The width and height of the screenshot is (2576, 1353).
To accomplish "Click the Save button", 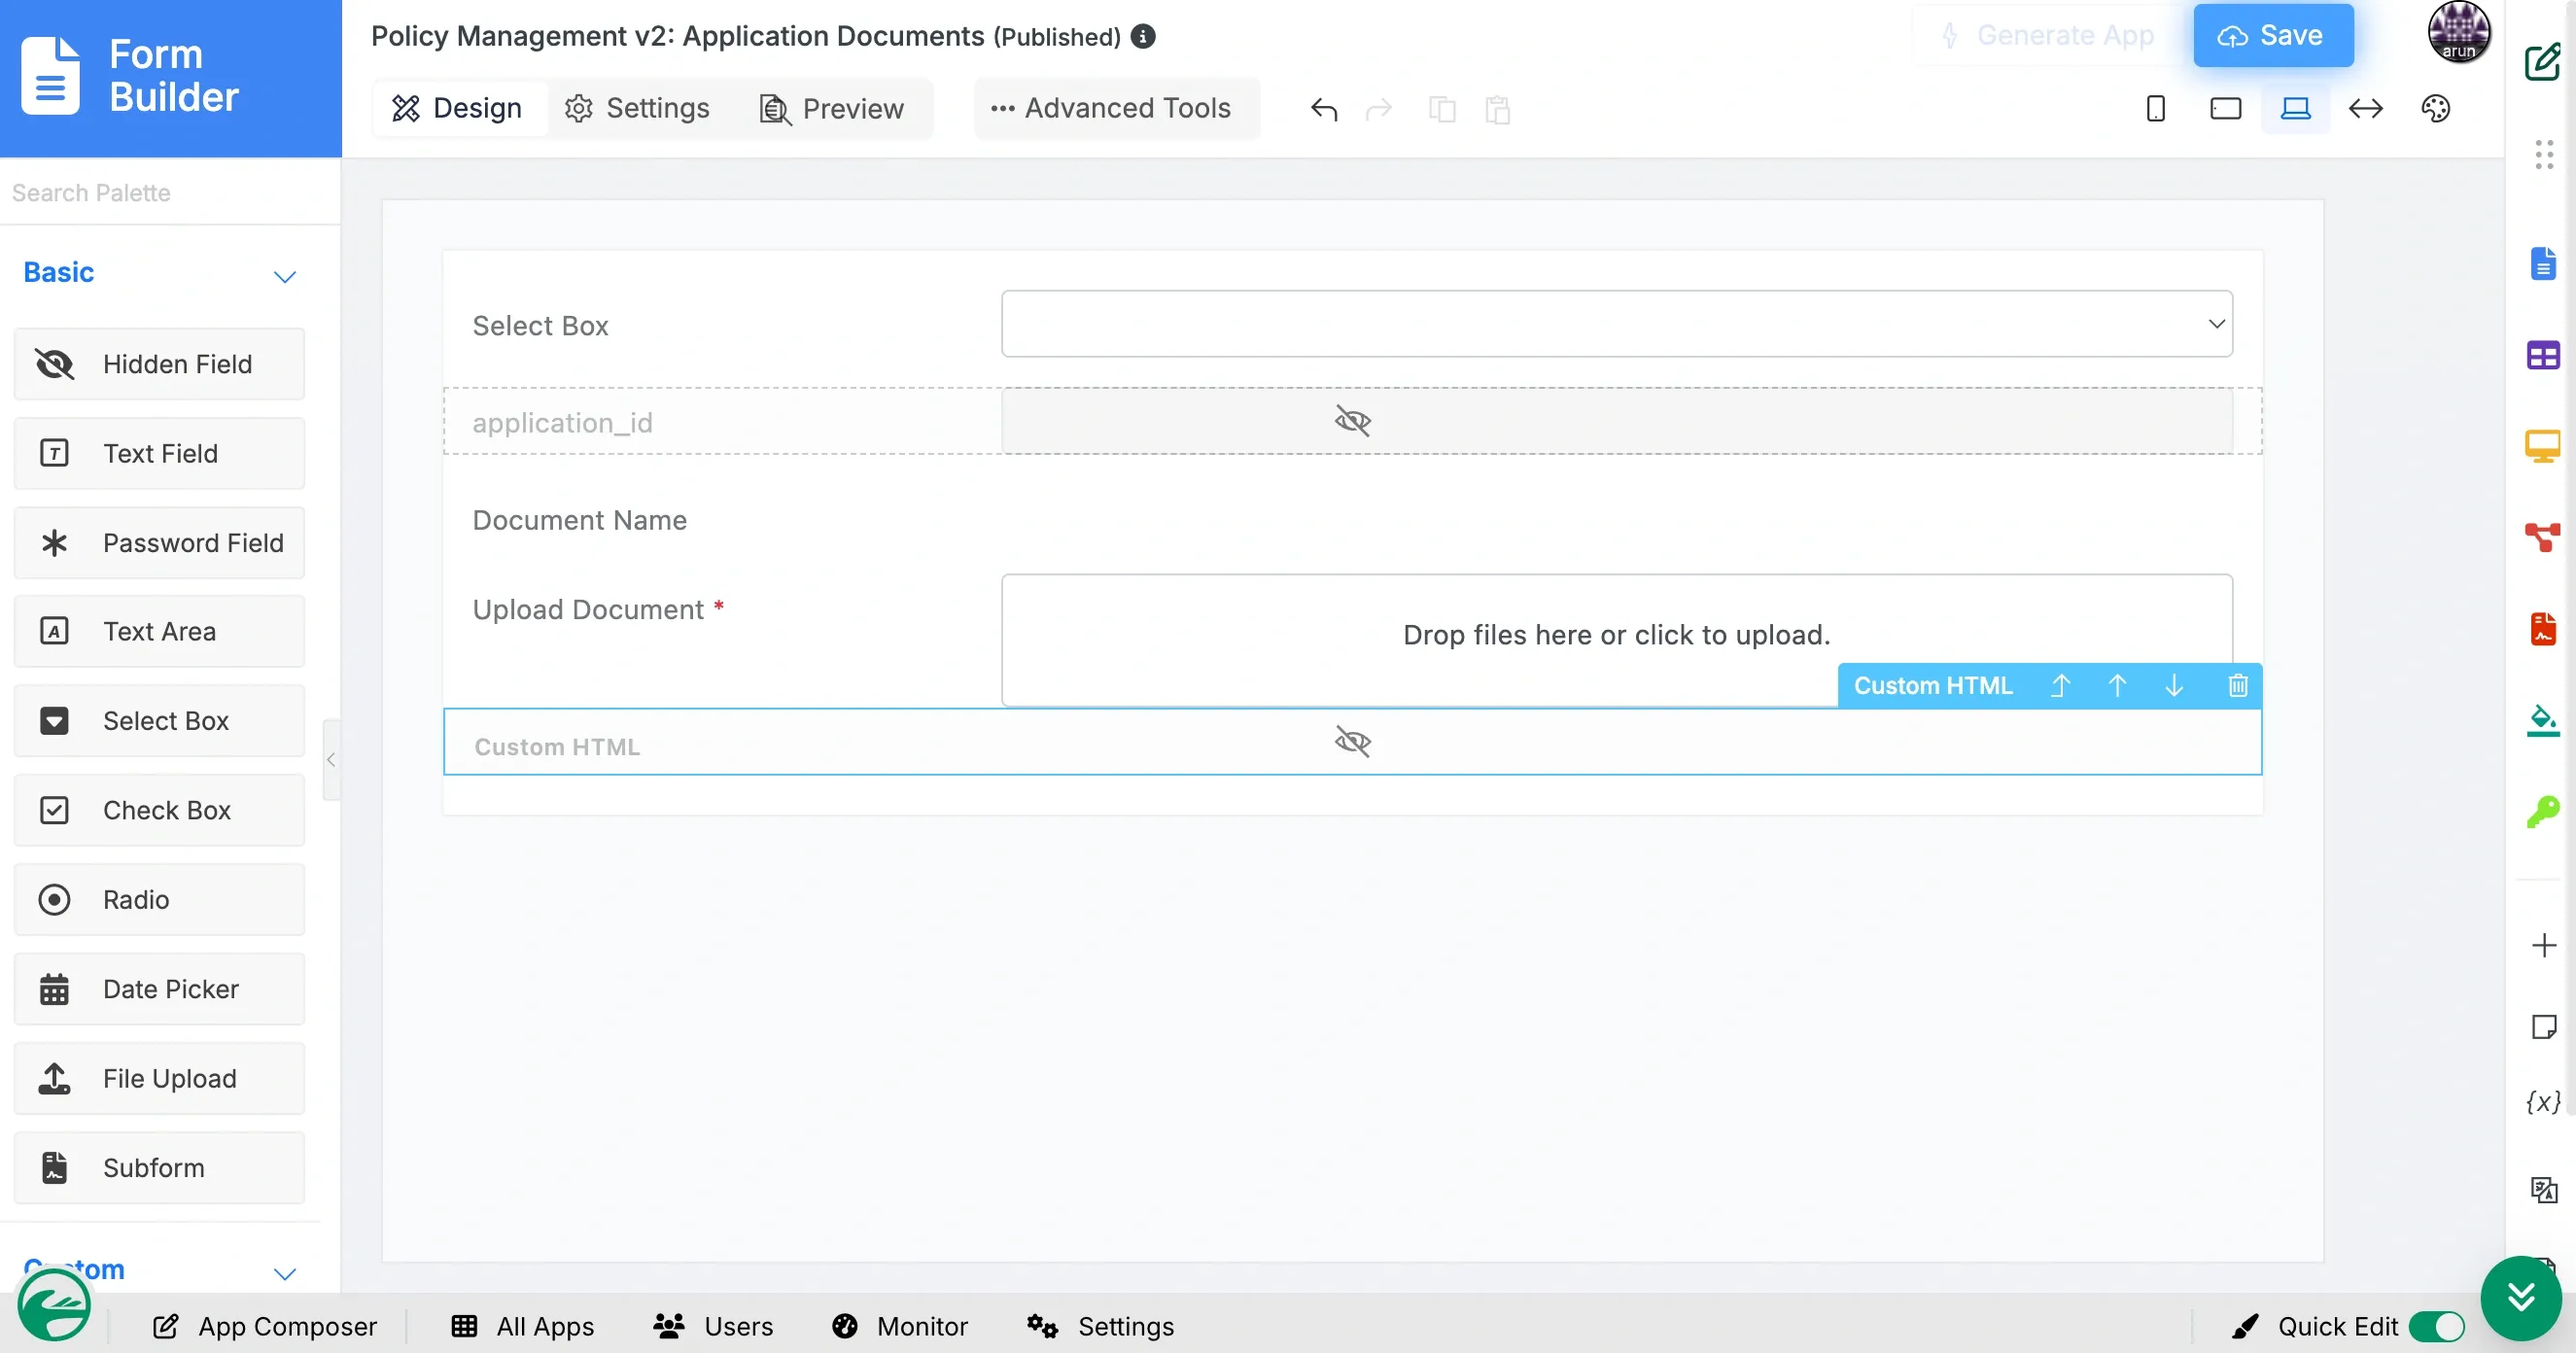I will pyautogui.click(x=2272, y=36).
